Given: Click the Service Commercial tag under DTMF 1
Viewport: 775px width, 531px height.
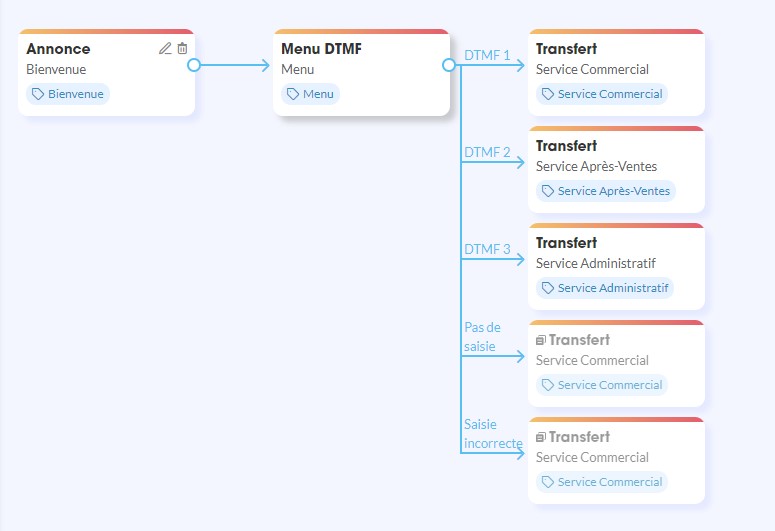Looking at the screenshot, I should [x=601, y=94].
